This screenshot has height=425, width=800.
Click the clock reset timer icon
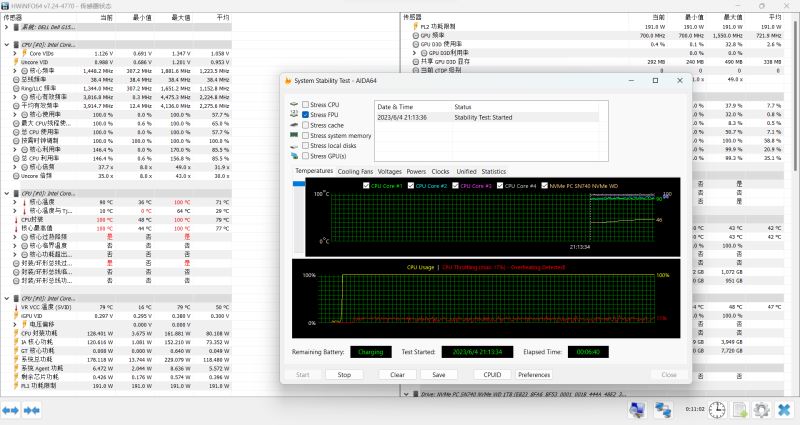717,409
